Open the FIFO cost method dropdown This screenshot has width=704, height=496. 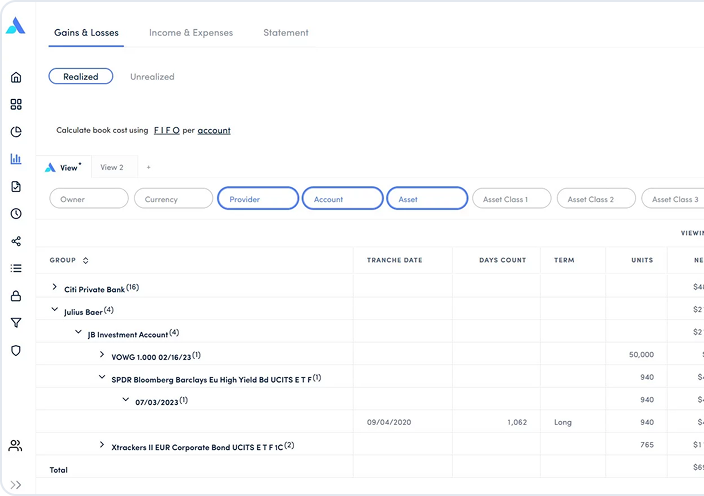[167, 131]
